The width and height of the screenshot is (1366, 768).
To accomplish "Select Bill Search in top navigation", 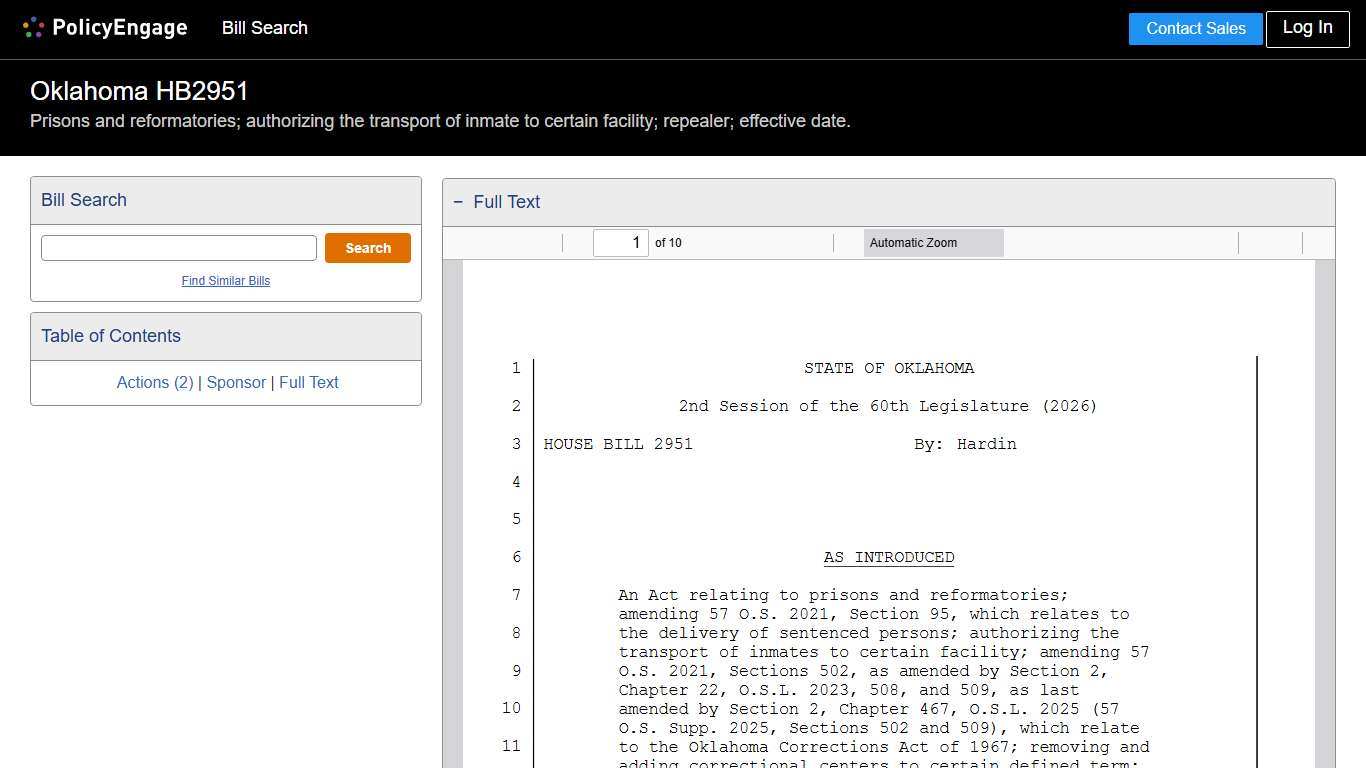I will click(264, 28).
